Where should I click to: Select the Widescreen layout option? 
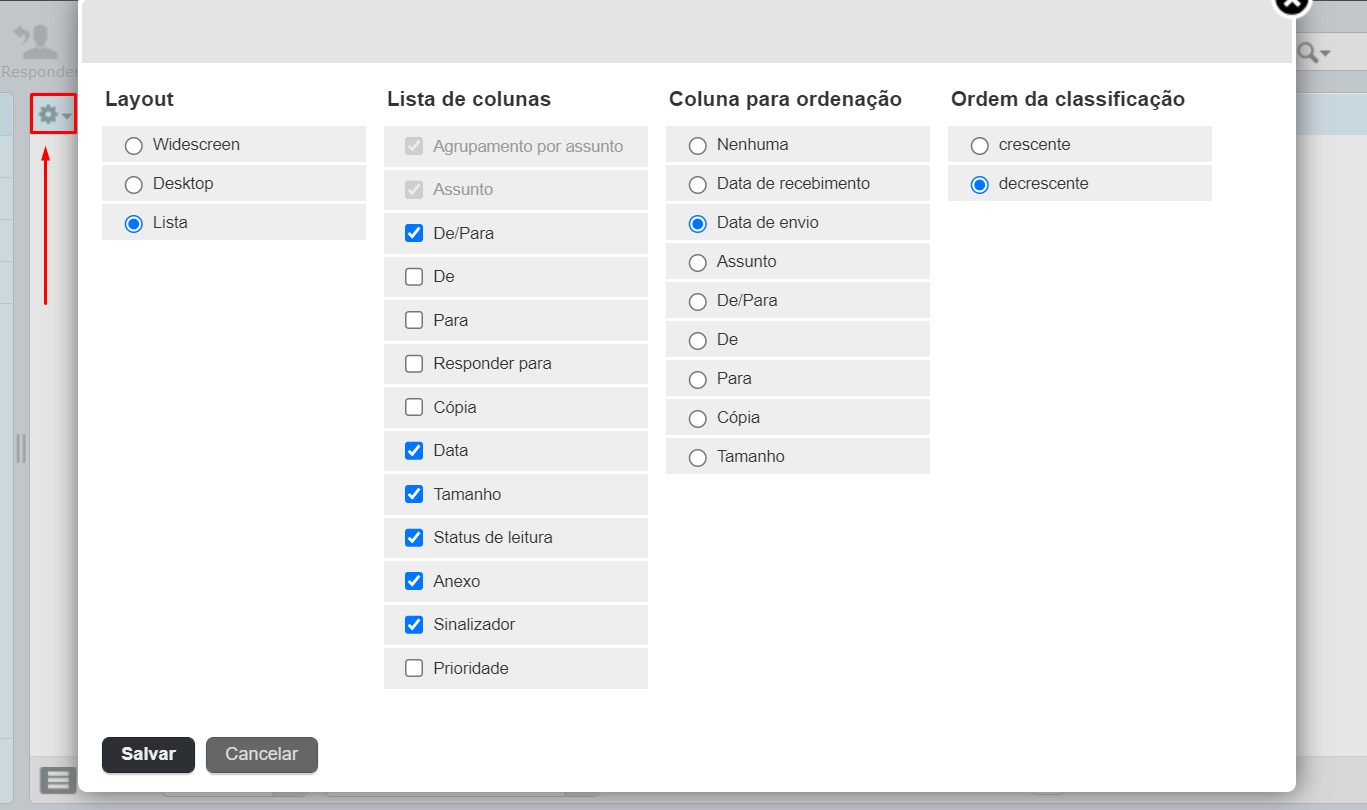[x=134, y=145]
